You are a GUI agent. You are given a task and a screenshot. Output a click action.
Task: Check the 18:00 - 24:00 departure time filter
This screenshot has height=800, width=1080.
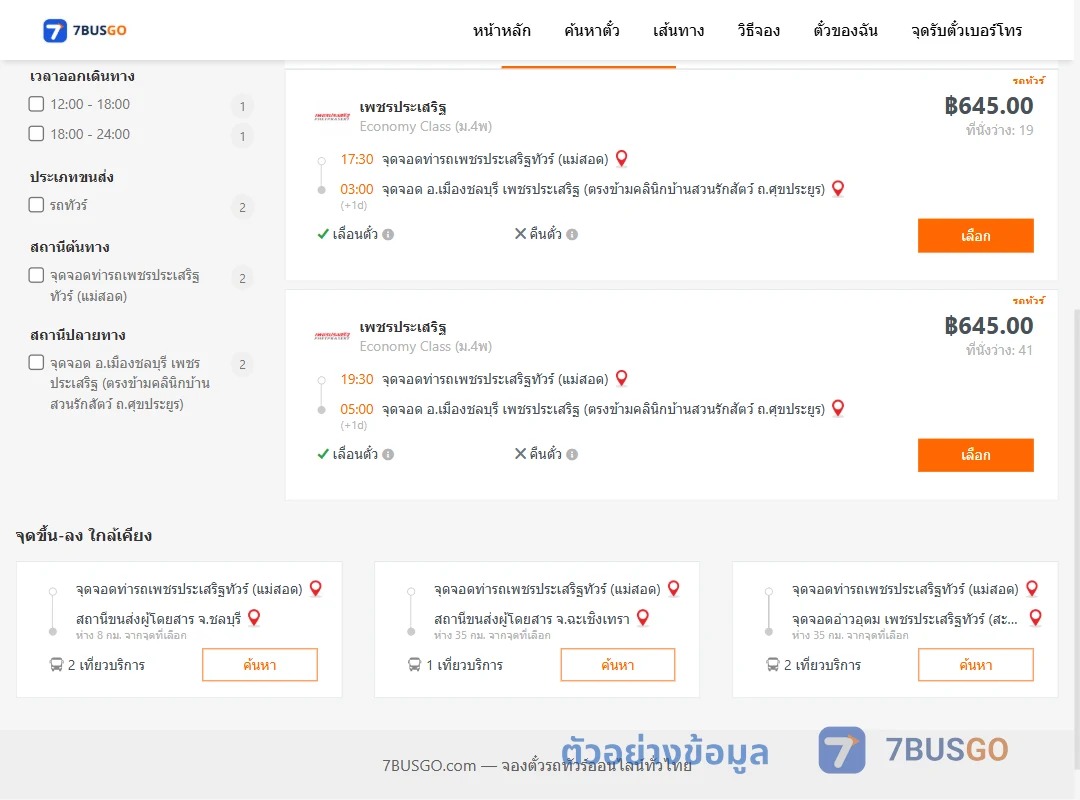click(x=36, y=134)
